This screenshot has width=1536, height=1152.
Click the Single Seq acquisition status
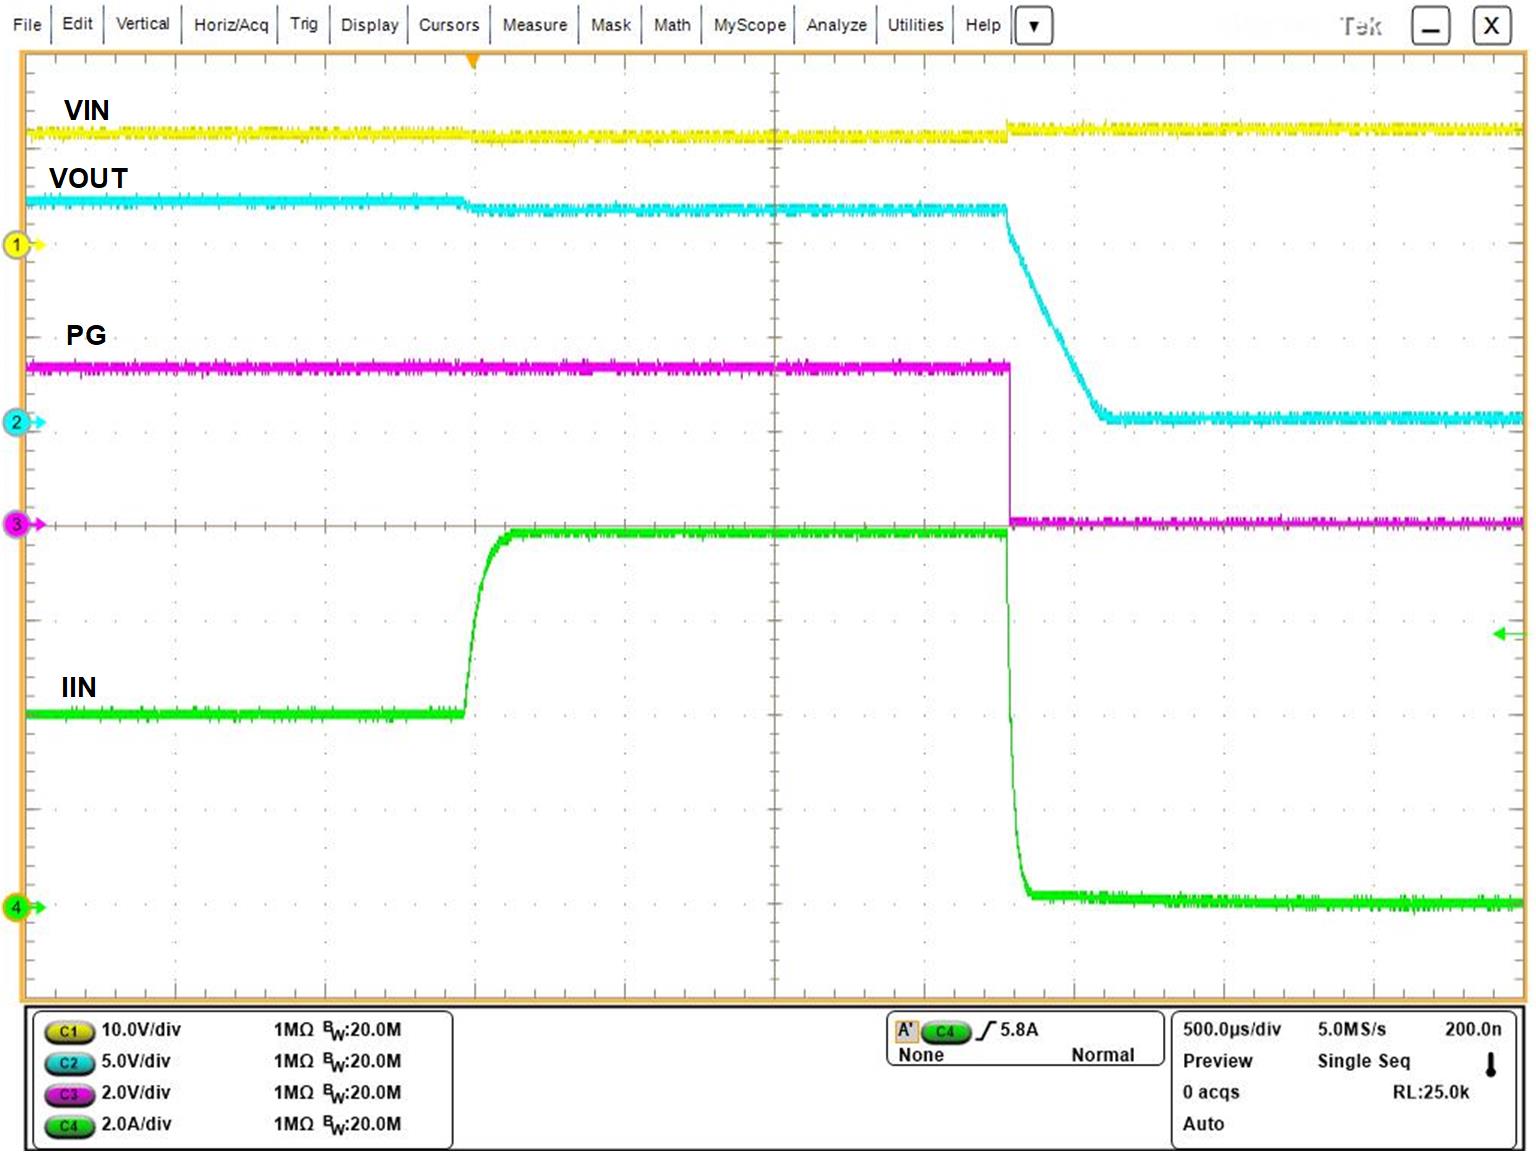tap(1364, 1061)
